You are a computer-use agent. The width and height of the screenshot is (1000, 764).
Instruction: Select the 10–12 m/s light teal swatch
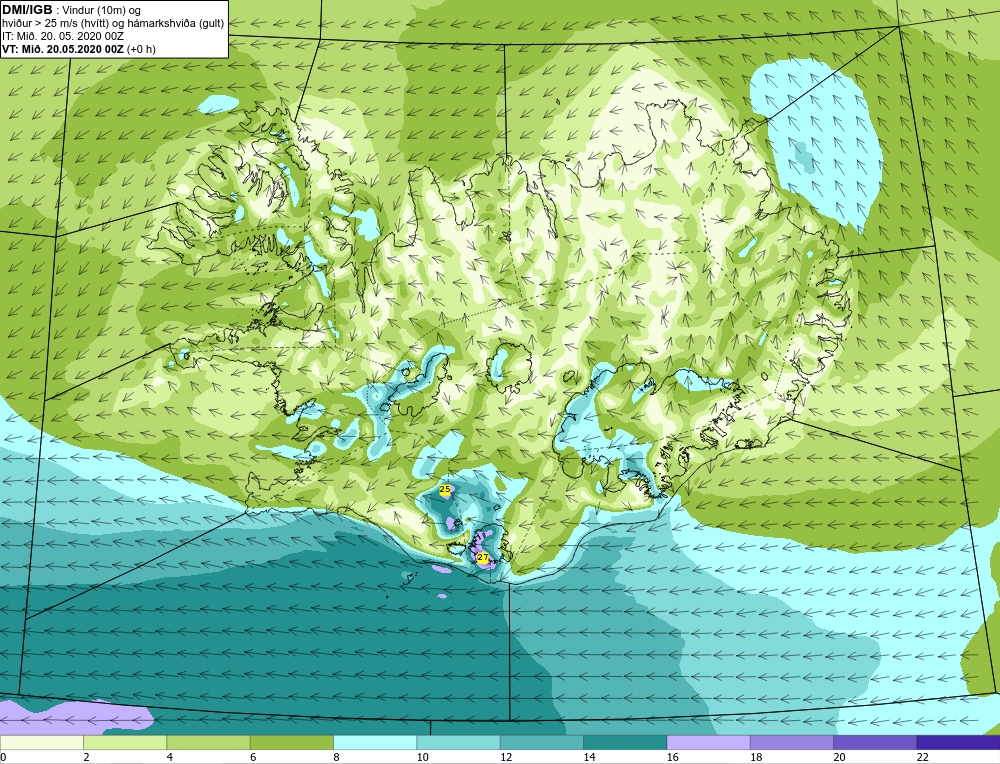tap(458, 742)
